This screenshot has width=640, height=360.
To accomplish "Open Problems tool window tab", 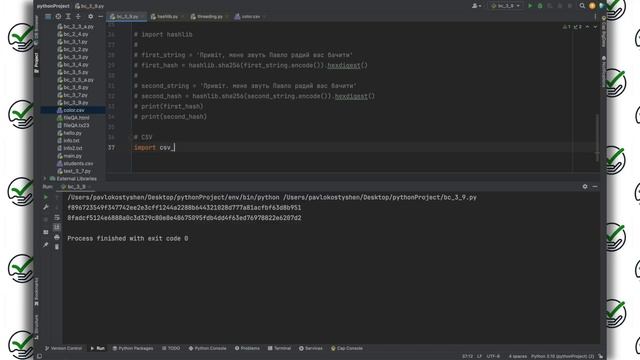I will point(247,348).
